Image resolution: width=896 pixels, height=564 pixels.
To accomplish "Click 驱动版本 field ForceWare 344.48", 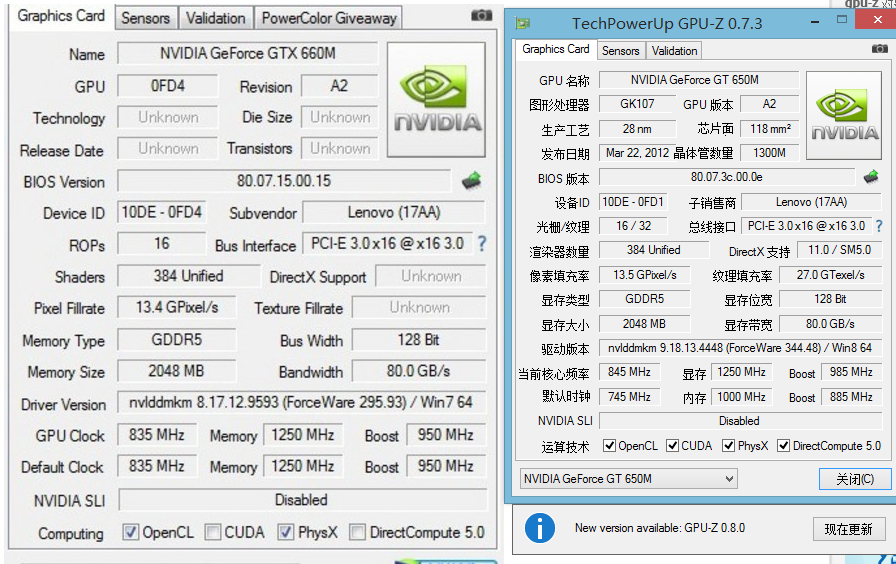I will (739, 348).
